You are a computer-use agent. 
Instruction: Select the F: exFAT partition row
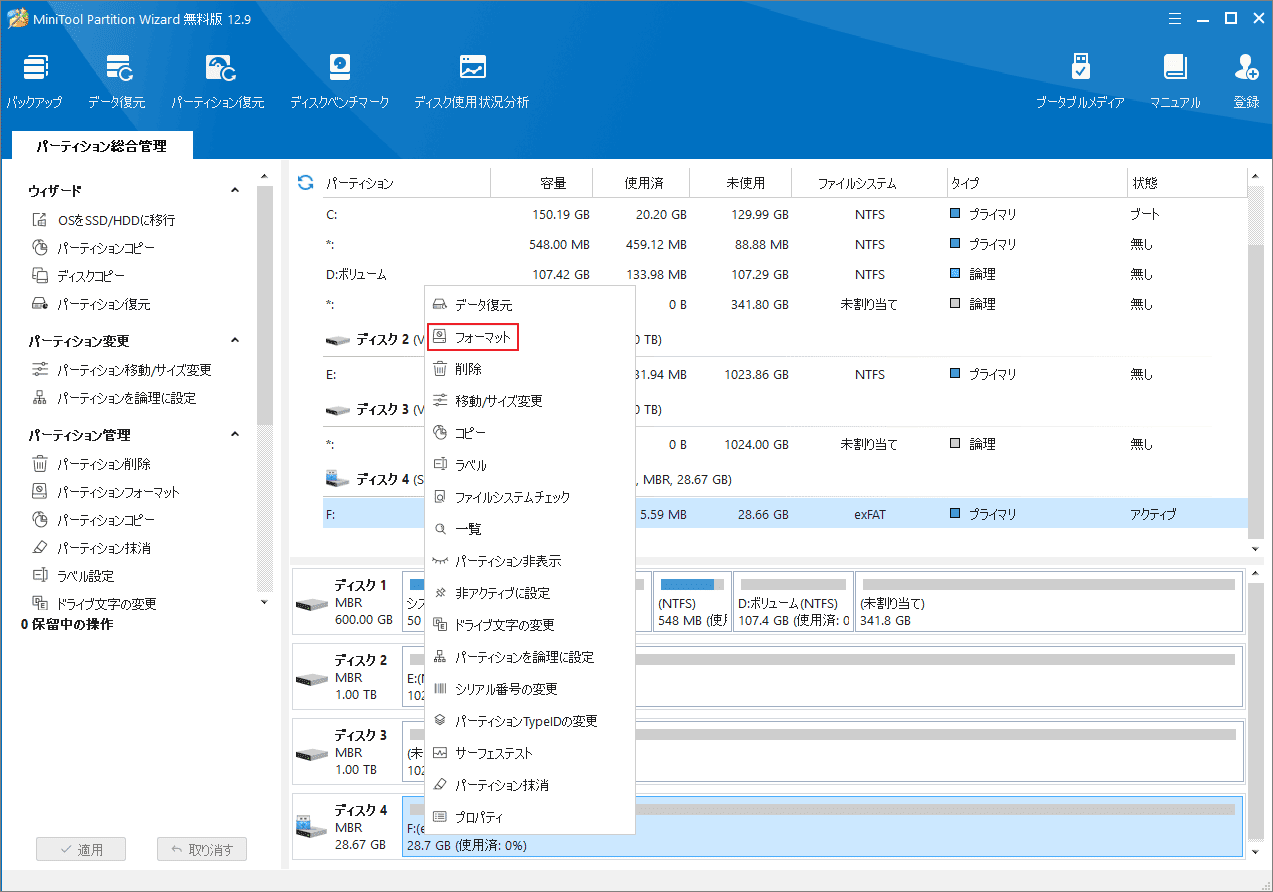pos(784,514)
